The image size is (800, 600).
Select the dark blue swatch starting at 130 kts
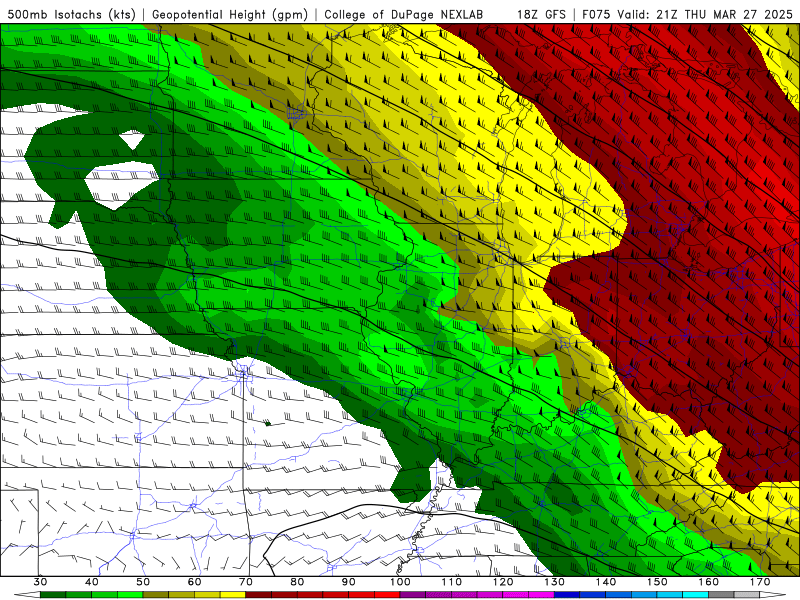point(567,595)
